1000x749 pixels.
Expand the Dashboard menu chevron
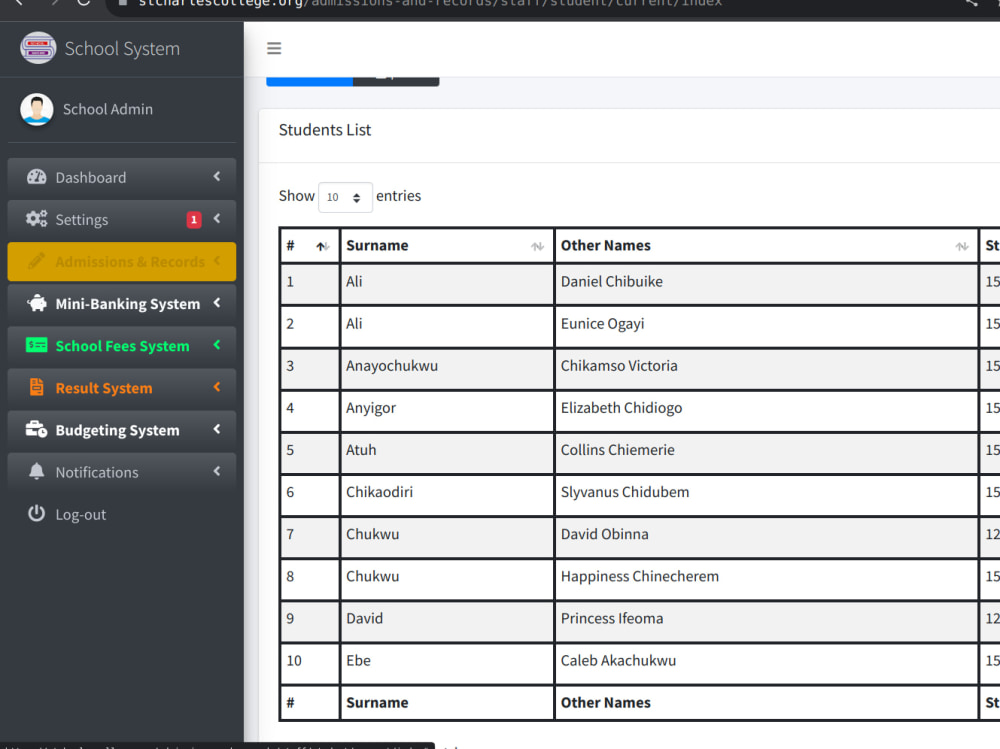217,176
